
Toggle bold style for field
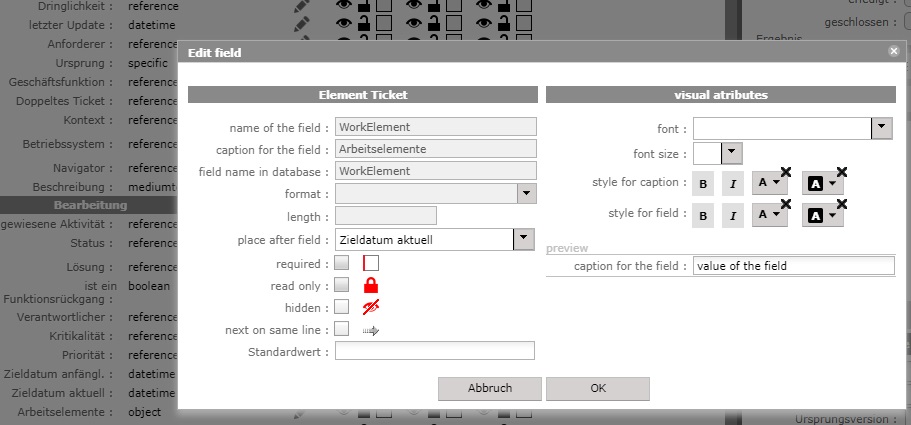(x=703, y=215)
